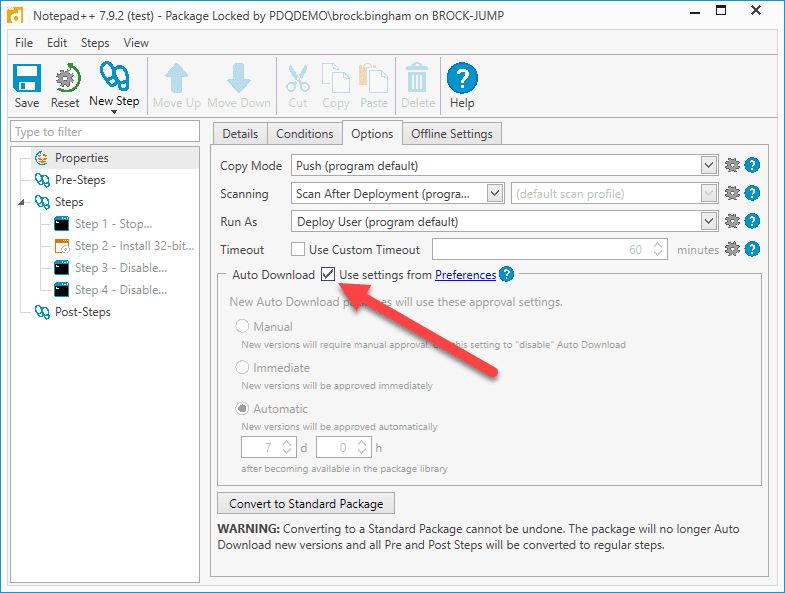Select the Steps tree node
Viewport: 785px width, 593px height.
point(69,202)
